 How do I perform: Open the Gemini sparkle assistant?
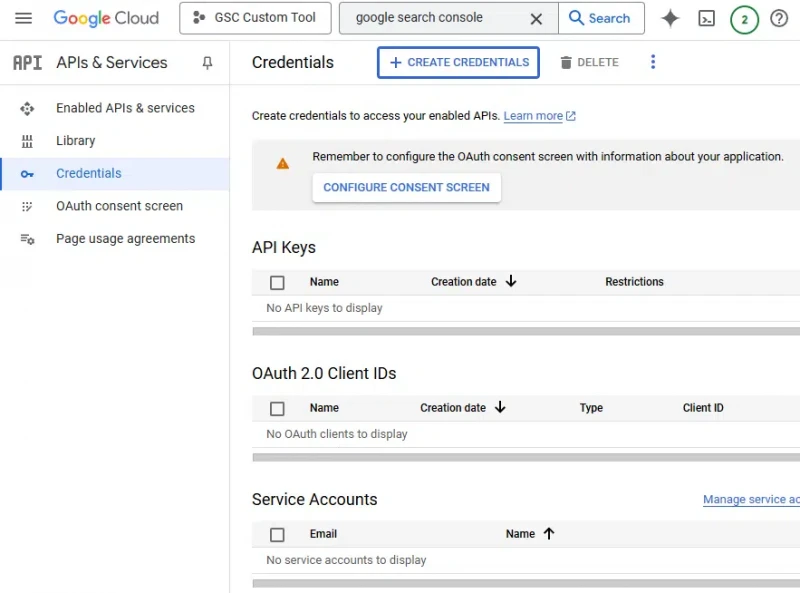point(670,19)
